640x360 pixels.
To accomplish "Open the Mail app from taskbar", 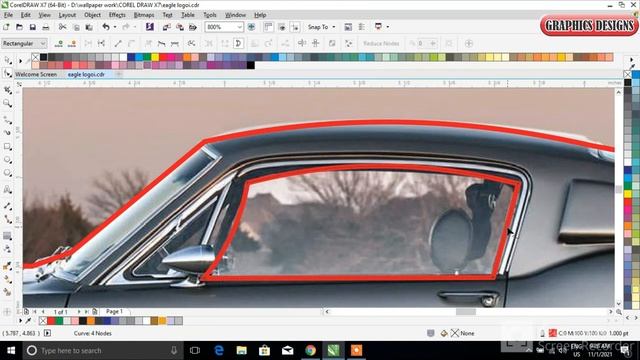I will (288, 351).
